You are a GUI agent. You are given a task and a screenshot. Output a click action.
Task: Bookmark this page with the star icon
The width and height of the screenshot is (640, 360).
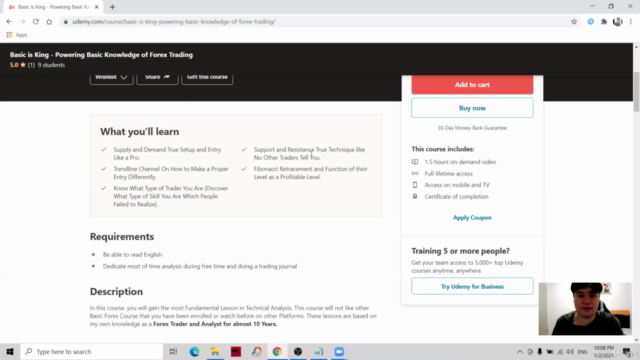tap(574, 22)
